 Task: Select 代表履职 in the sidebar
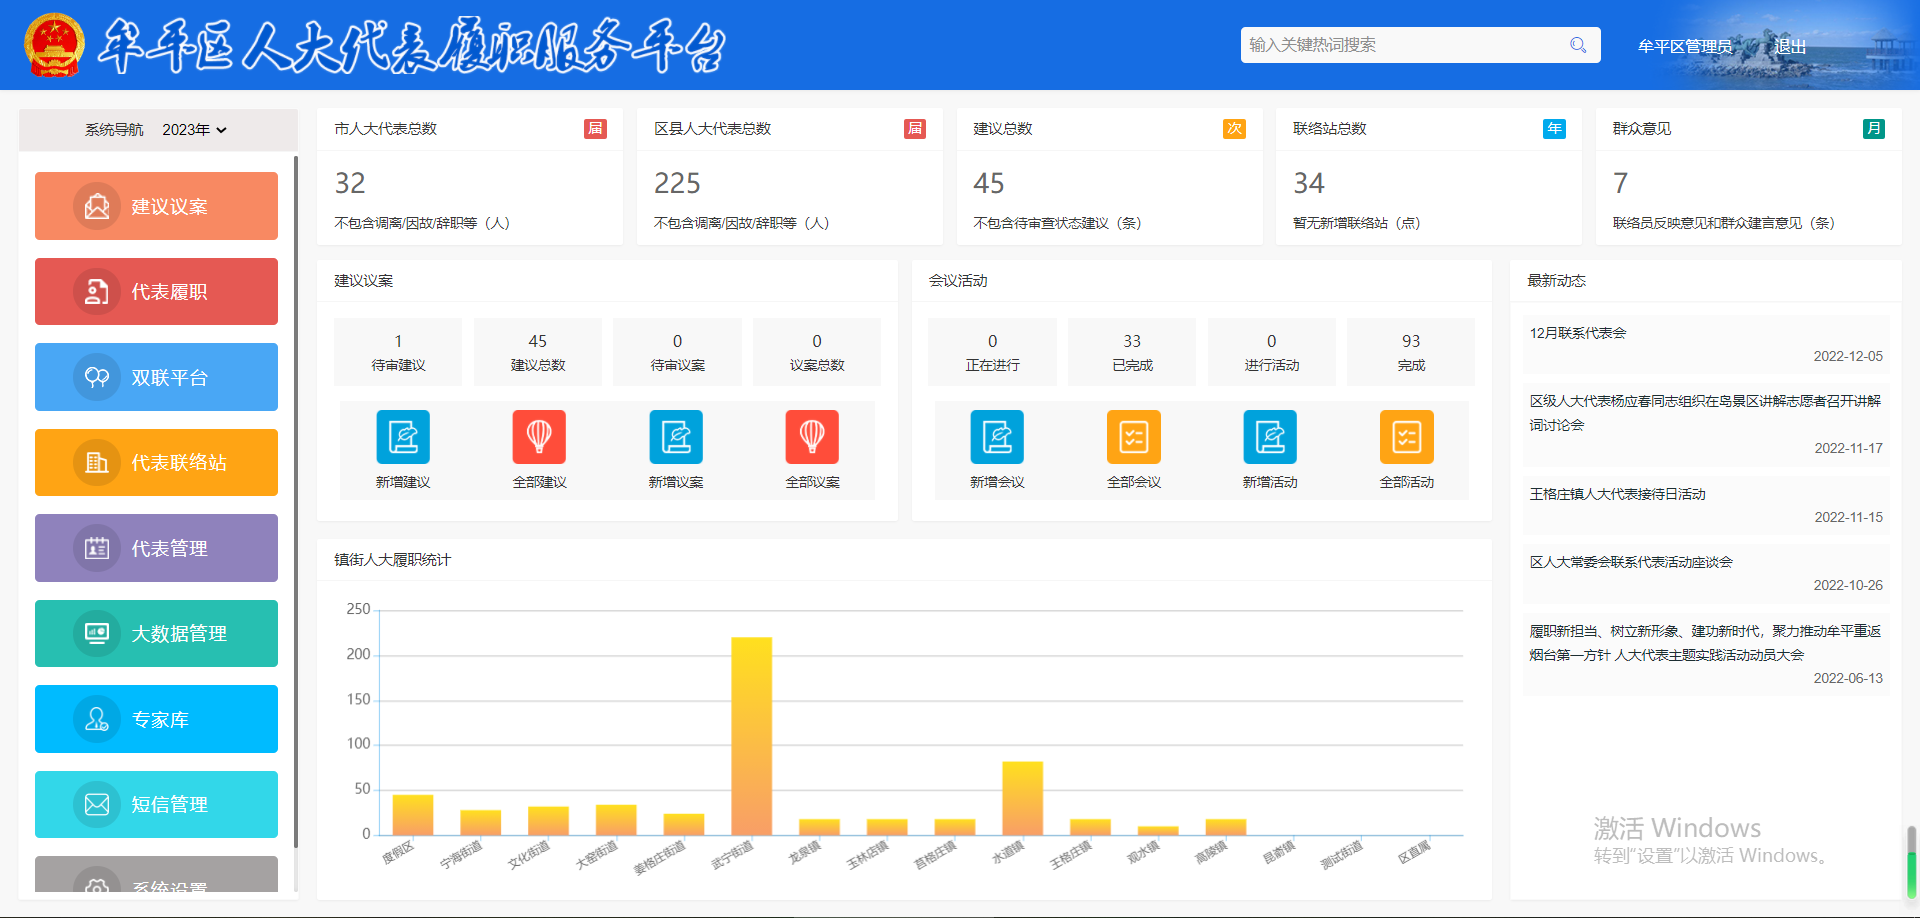(x=156, y=292)
